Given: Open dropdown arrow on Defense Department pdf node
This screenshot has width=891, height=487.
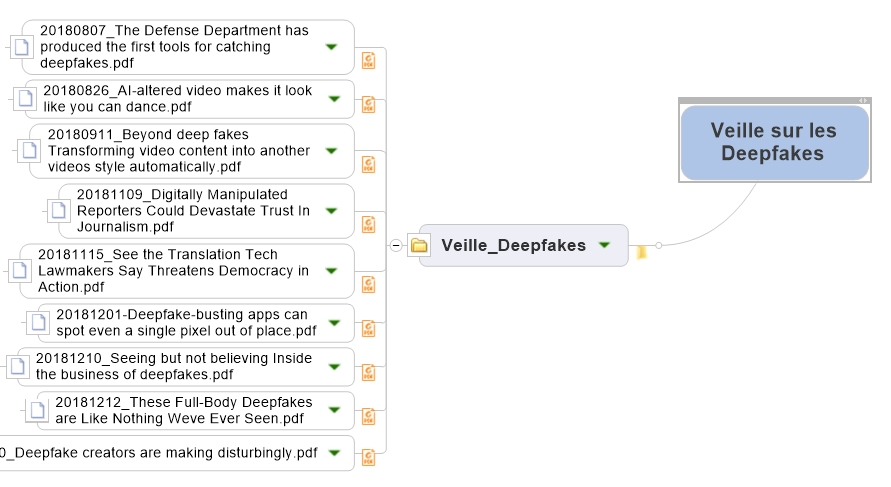Looking at the screenshot, I should 331,47.
